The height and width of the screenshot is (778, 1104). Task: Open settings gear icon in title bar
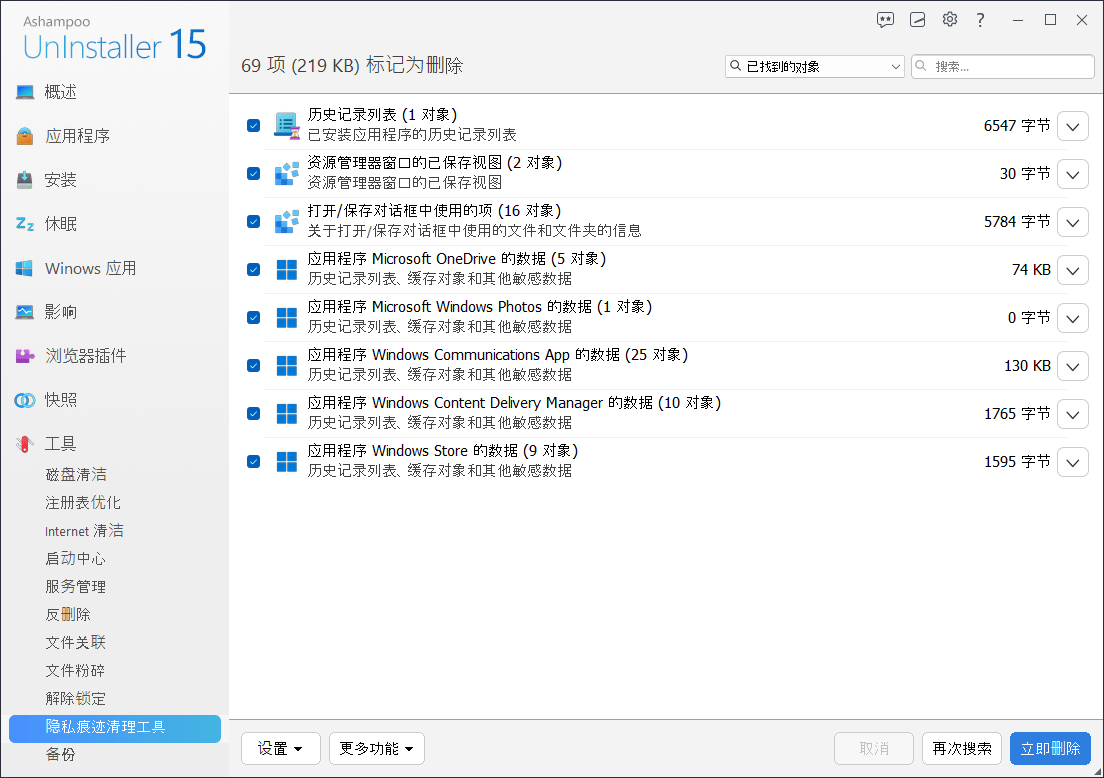(950, 19)
